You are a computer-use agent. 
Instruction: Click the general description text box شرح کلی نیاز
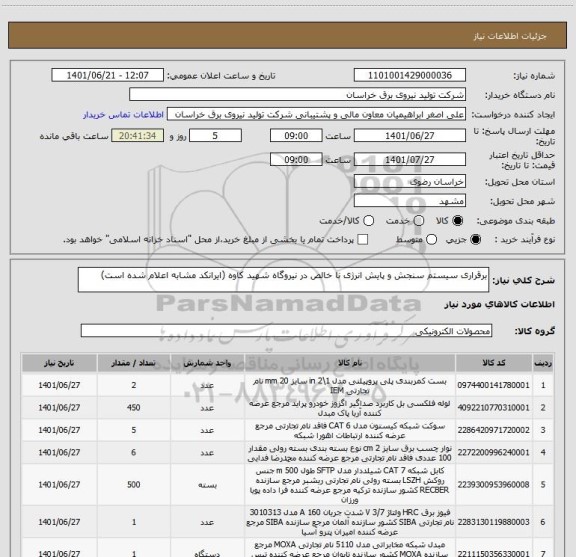(283, 280)
